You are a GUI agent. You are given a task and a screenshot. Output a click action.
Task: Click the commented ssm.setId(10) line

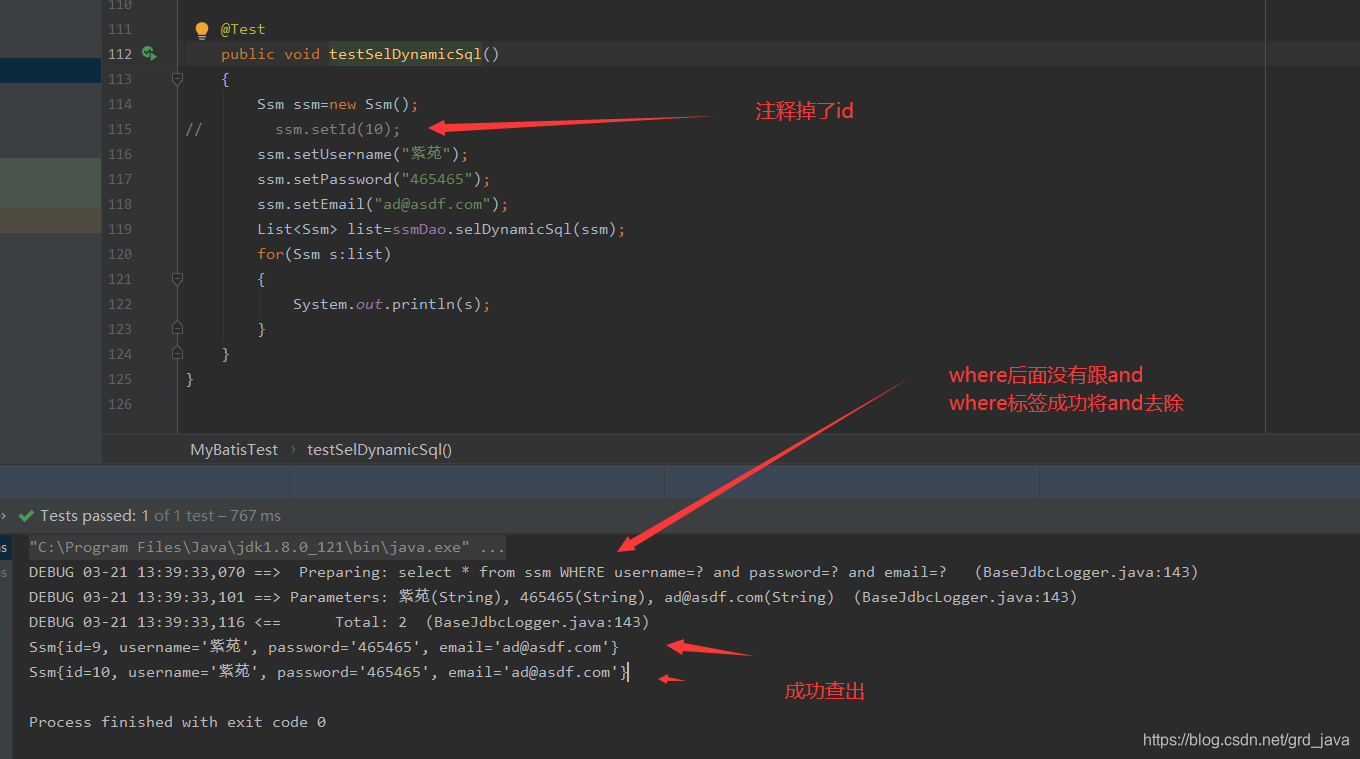tap(337, 129)
